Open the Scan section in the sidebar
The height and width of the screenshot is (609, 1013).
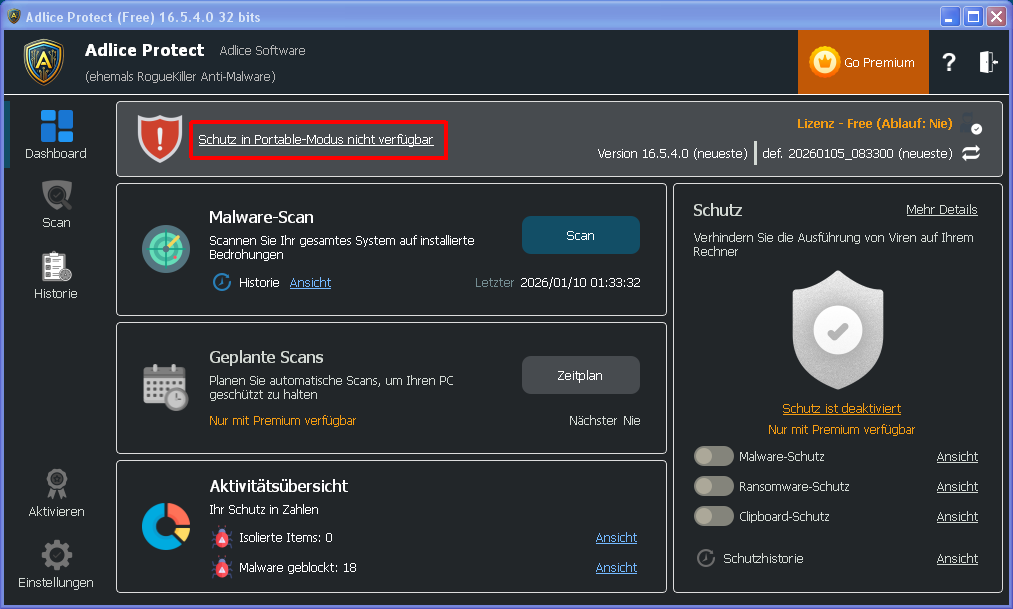[56, 205]
